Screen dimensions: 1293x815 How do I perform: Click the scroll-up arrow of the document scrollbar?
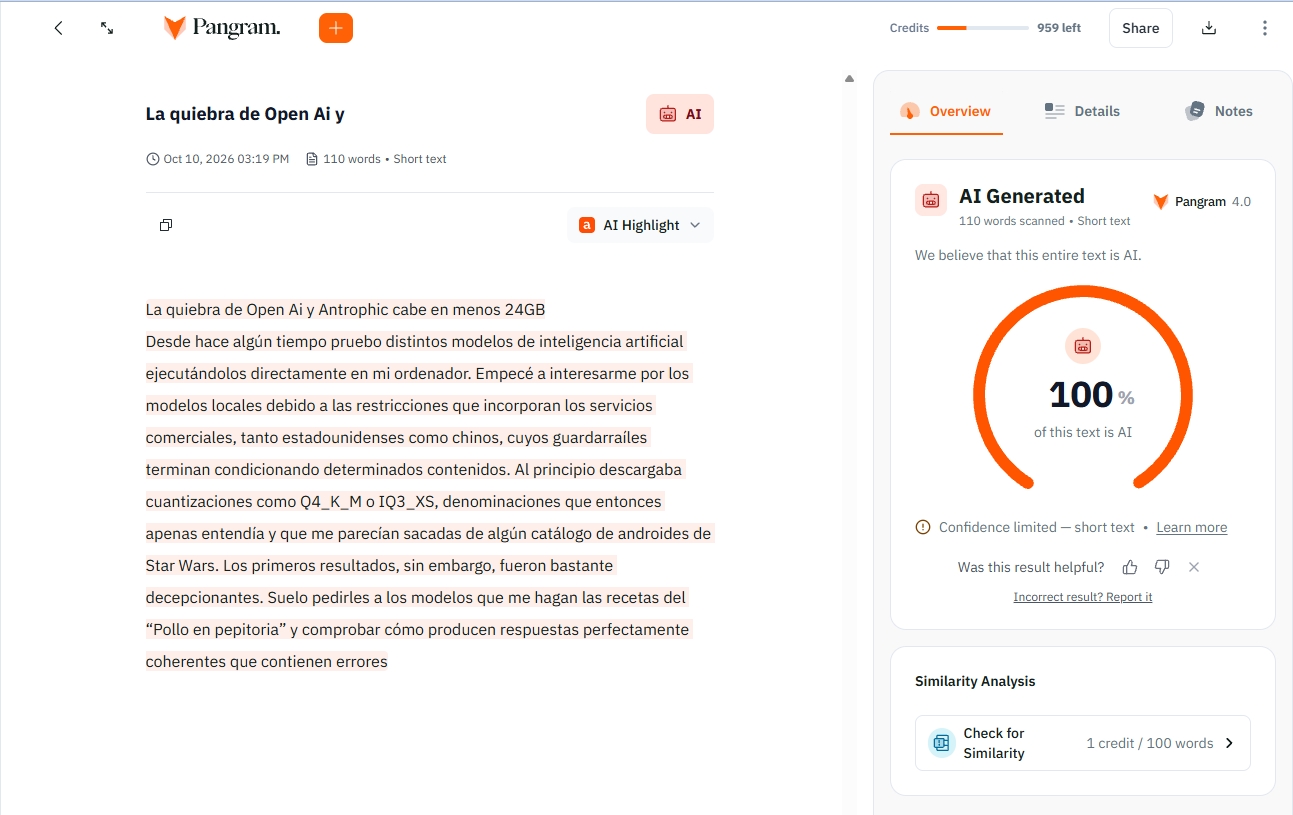point(850,78)
